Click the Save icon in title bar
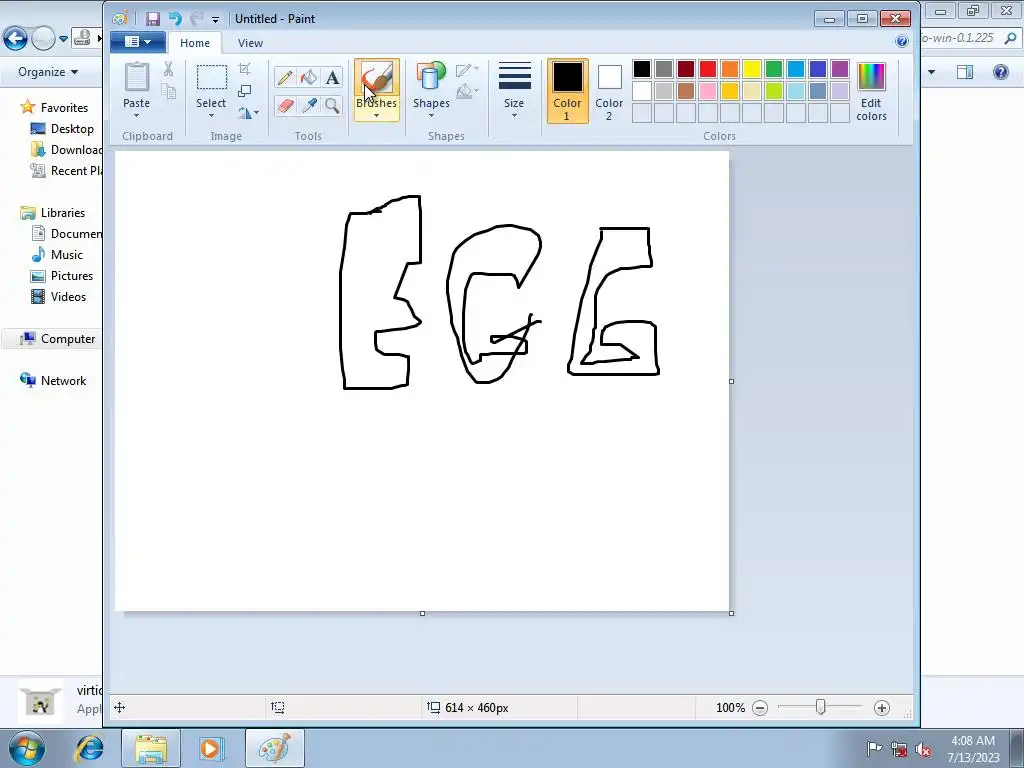This screenshot has width=1024, height=768. [x=153, y=19]
